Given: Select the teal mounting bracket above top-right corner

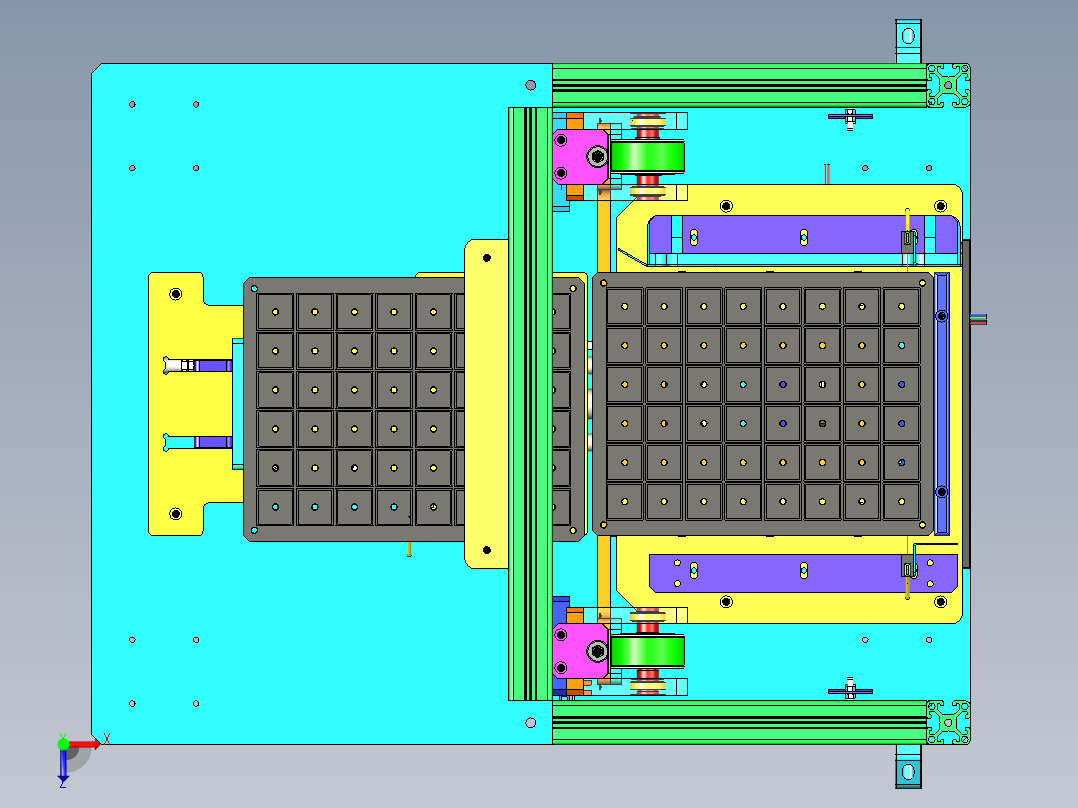Looking at the screenshot, I should (x=908, y=41).
